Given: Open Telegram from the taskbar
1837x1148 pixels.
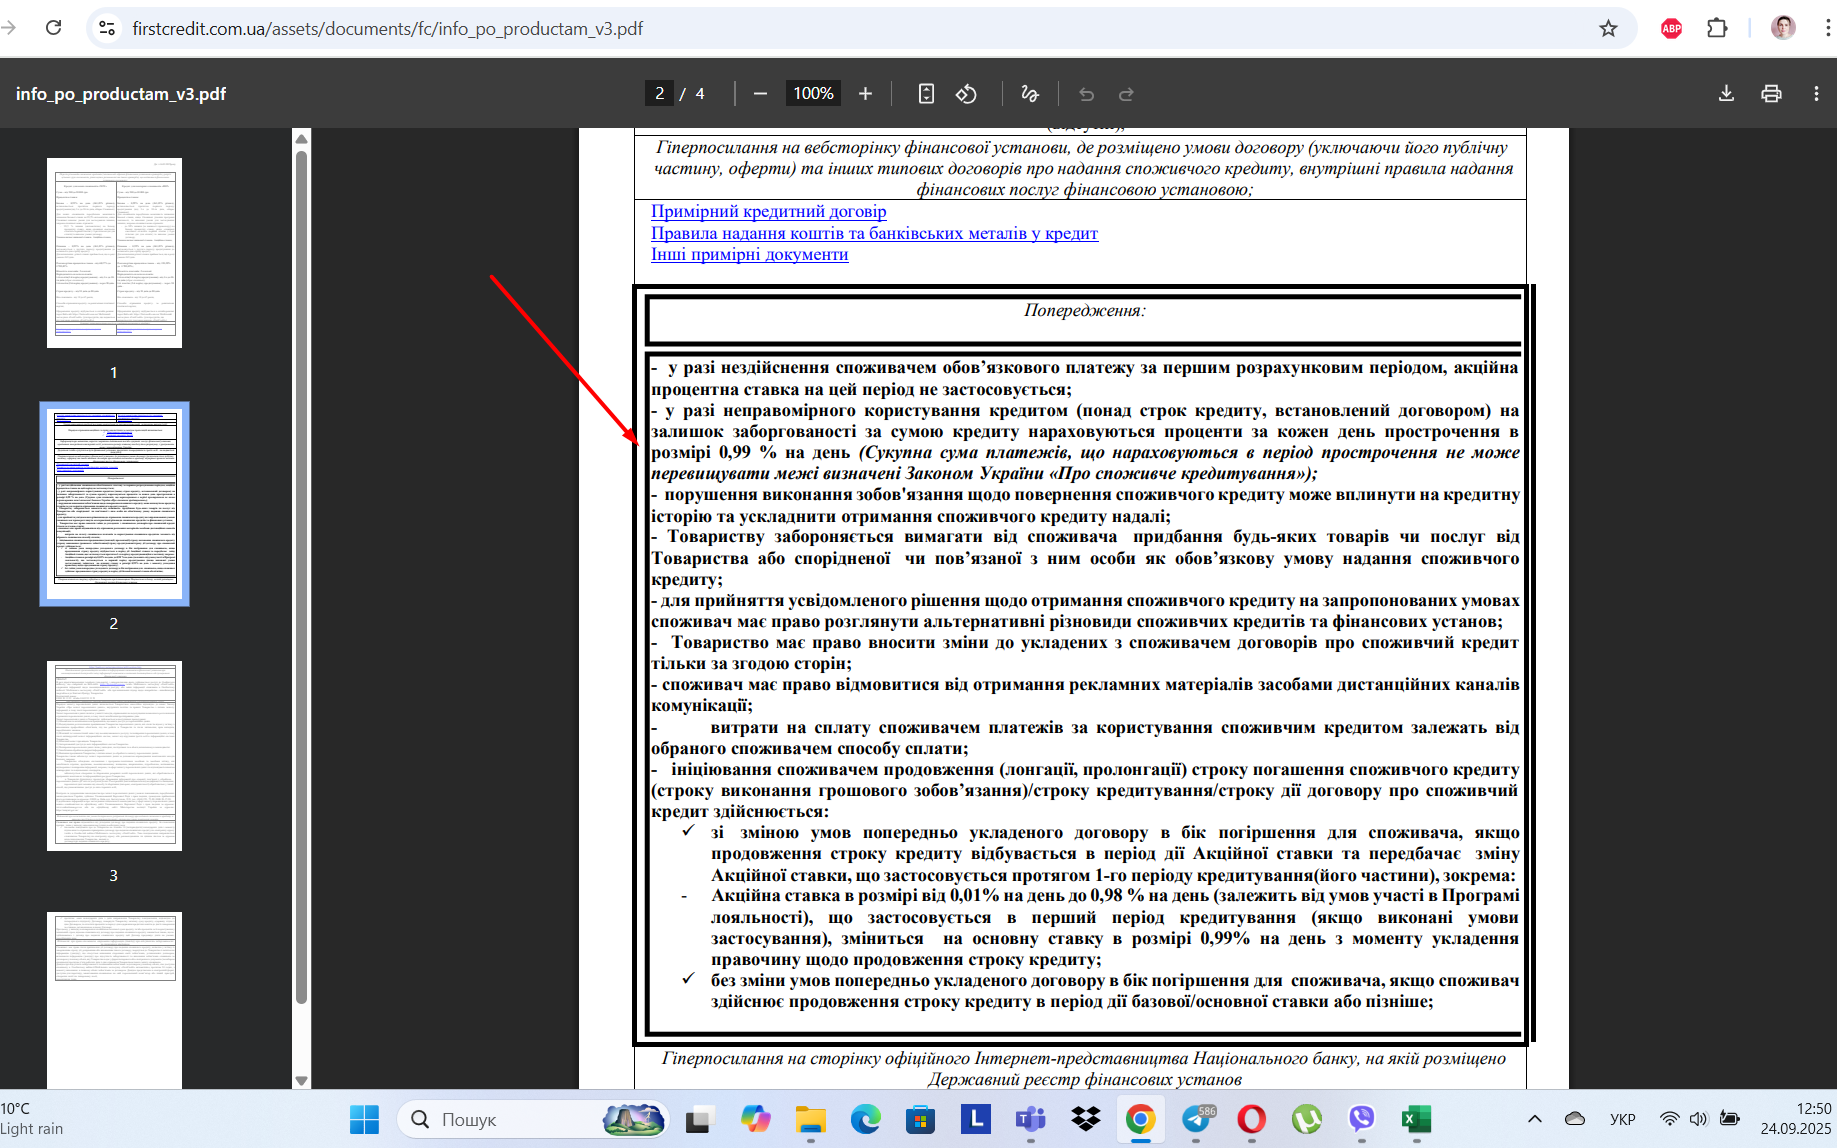Looking at the screenshot, I should 1197,1119.
